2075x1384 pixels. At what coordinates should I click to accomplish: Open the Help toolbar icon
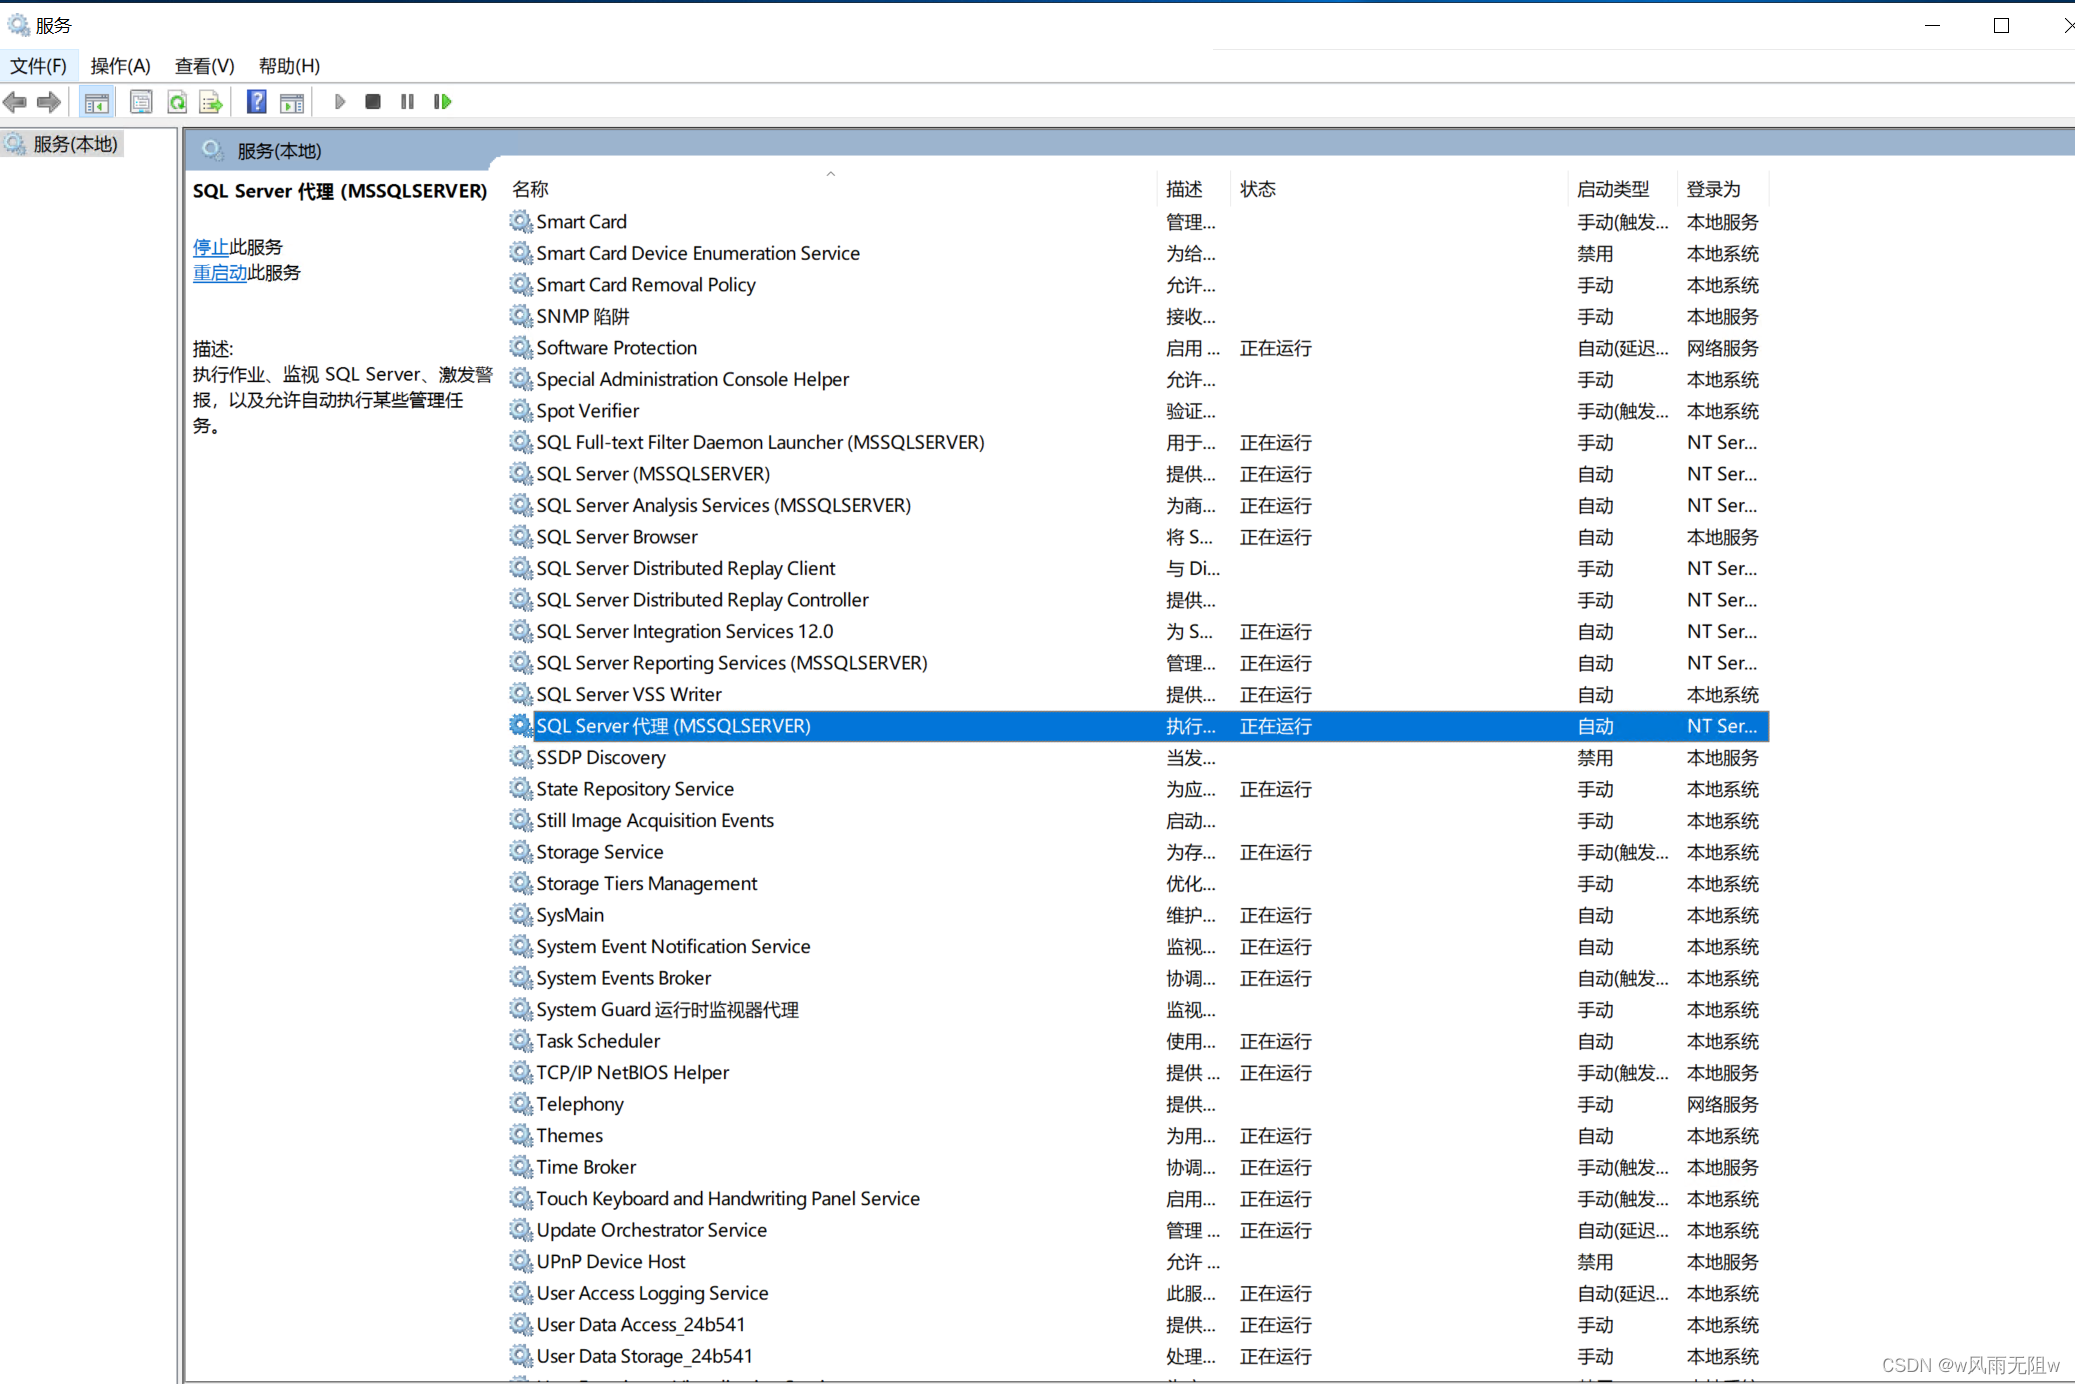(x=257, y=102)
